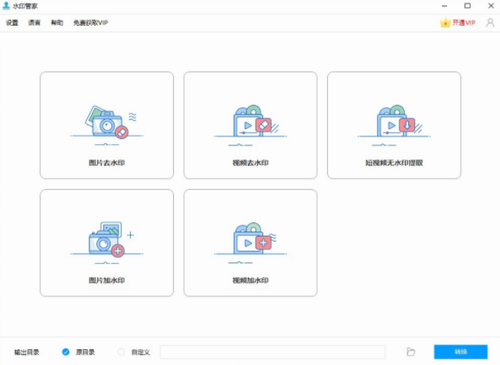Click the 开通VIP link
Screen dimensions: 500x365
tap(464, 23)
